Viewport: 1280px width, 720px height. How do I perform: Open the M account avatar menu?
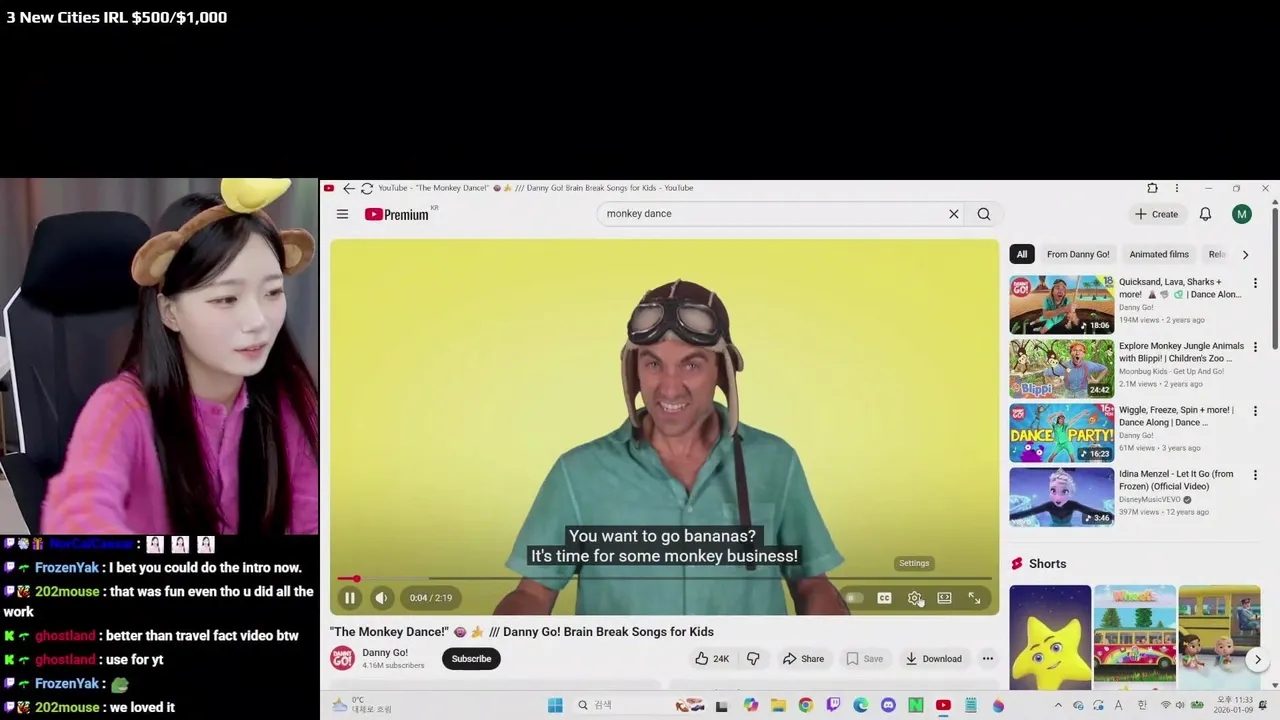[x=1241, y=214]
